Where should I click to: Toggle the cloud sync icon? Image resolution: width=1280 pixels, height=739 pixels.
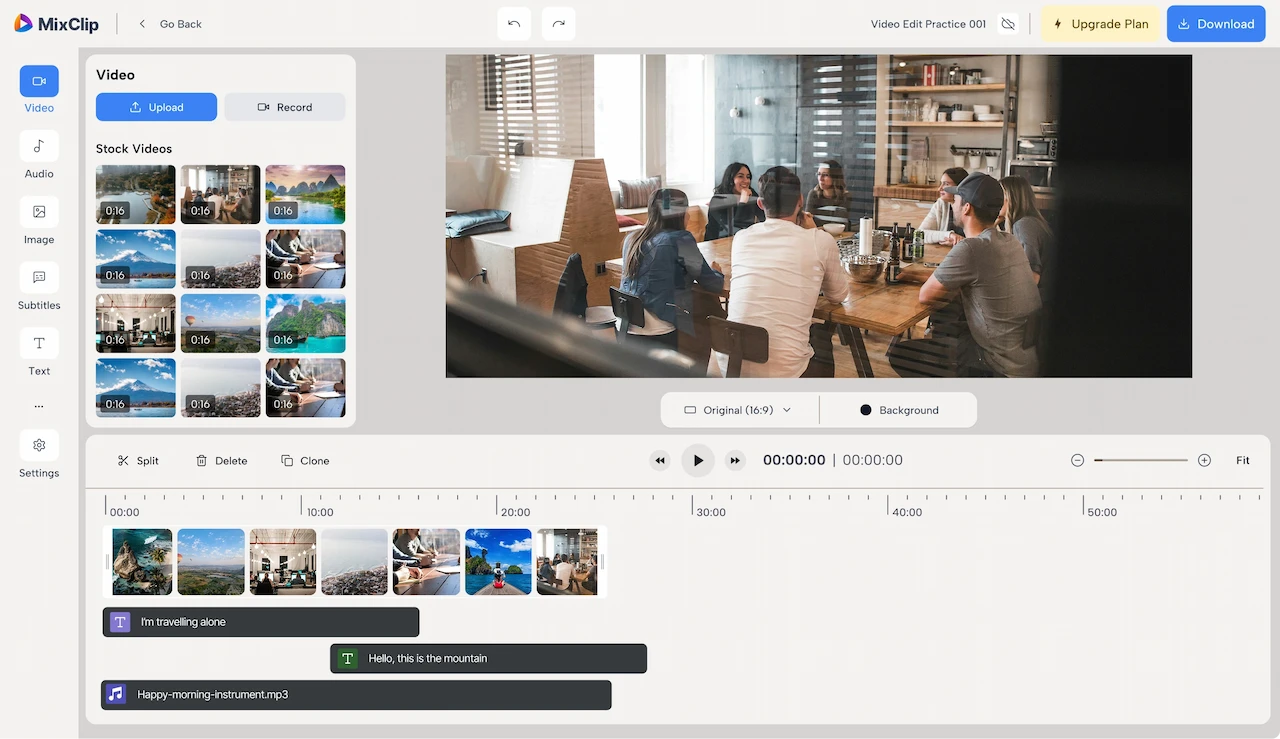1008,24
